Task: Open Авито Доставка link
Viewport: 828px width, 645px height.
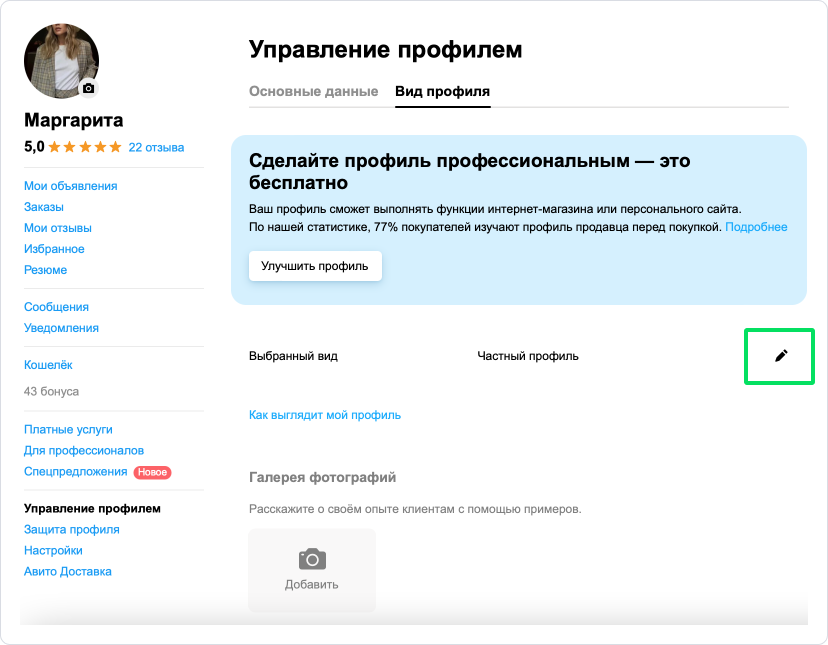Action: click(68, 572)
